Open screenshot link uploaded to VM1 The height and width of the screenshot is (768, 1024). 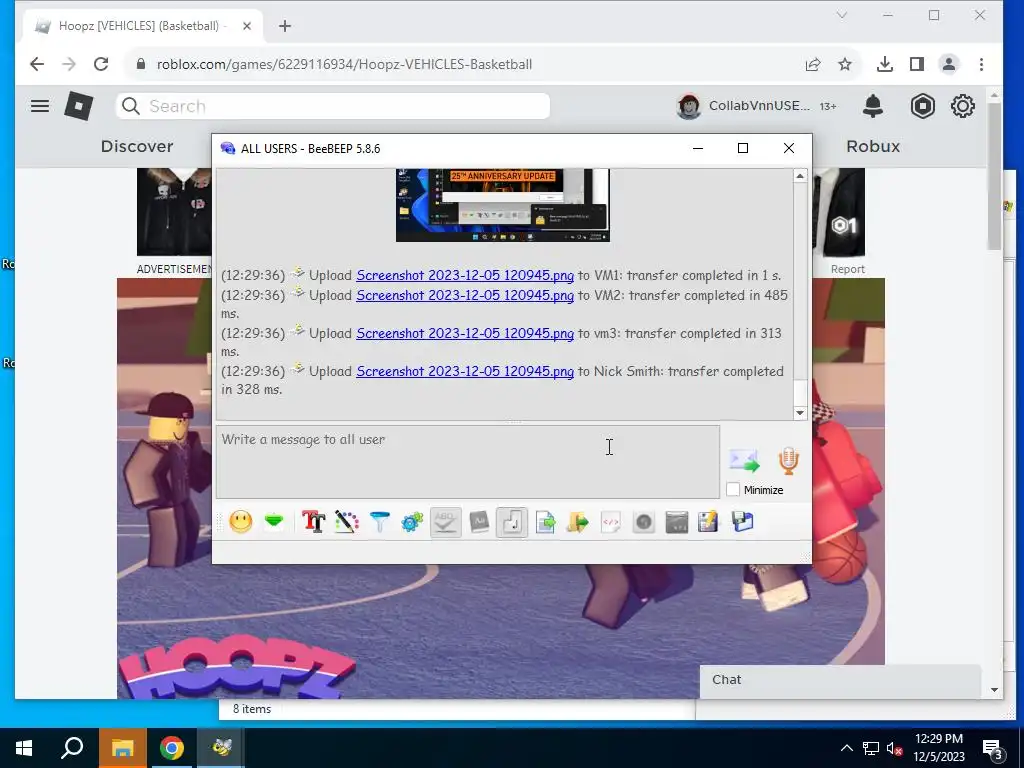click(x=465, y=276)
